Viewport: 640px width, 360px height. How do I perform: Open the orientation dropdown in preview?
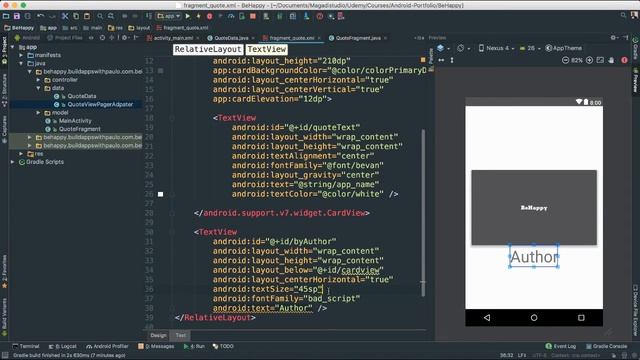pos(463,48)
